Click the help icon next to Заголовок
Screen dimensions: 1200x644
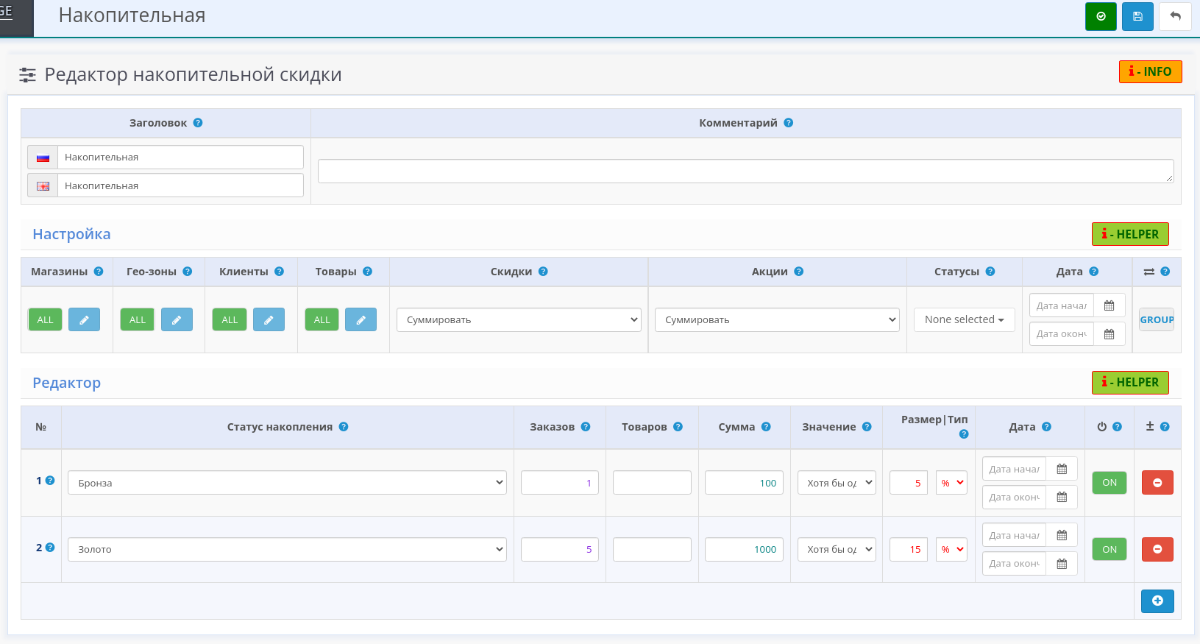(198, 123)
